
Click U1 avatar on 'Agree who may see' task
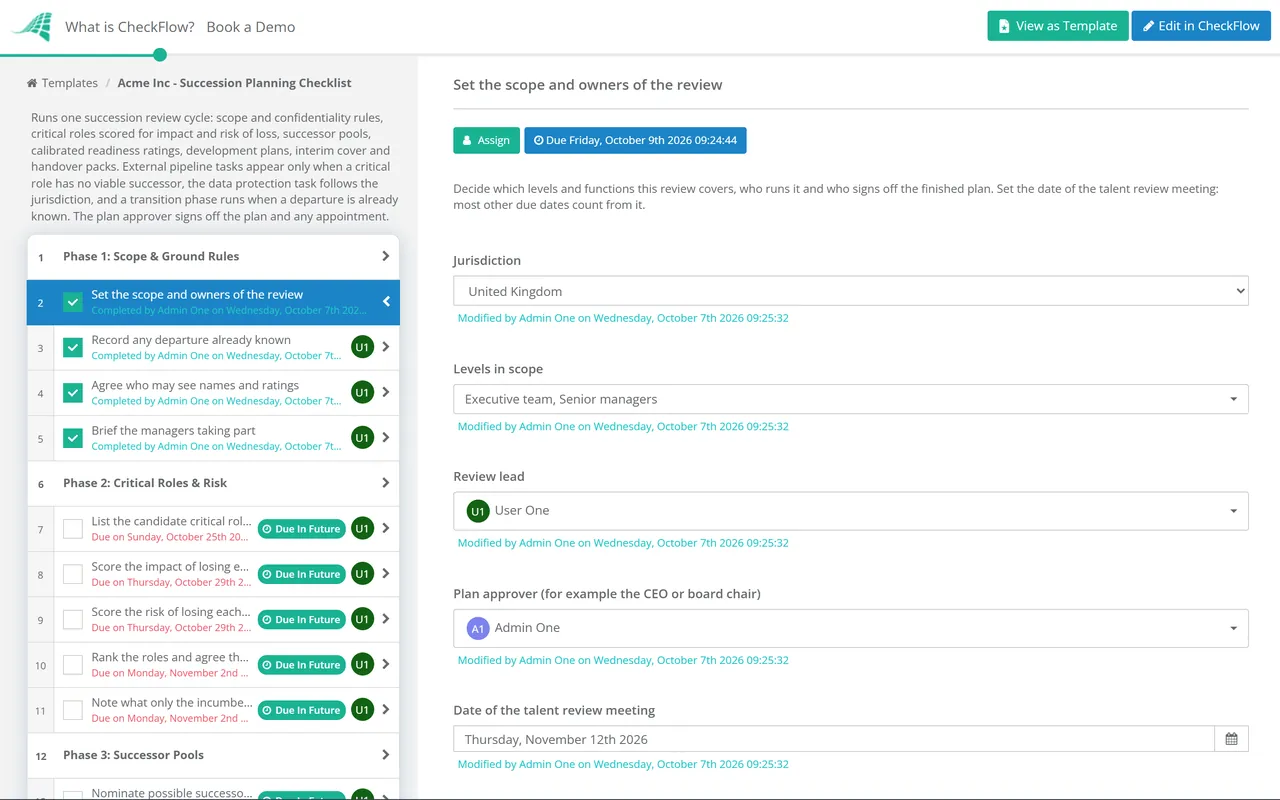[x=362, y=393]
